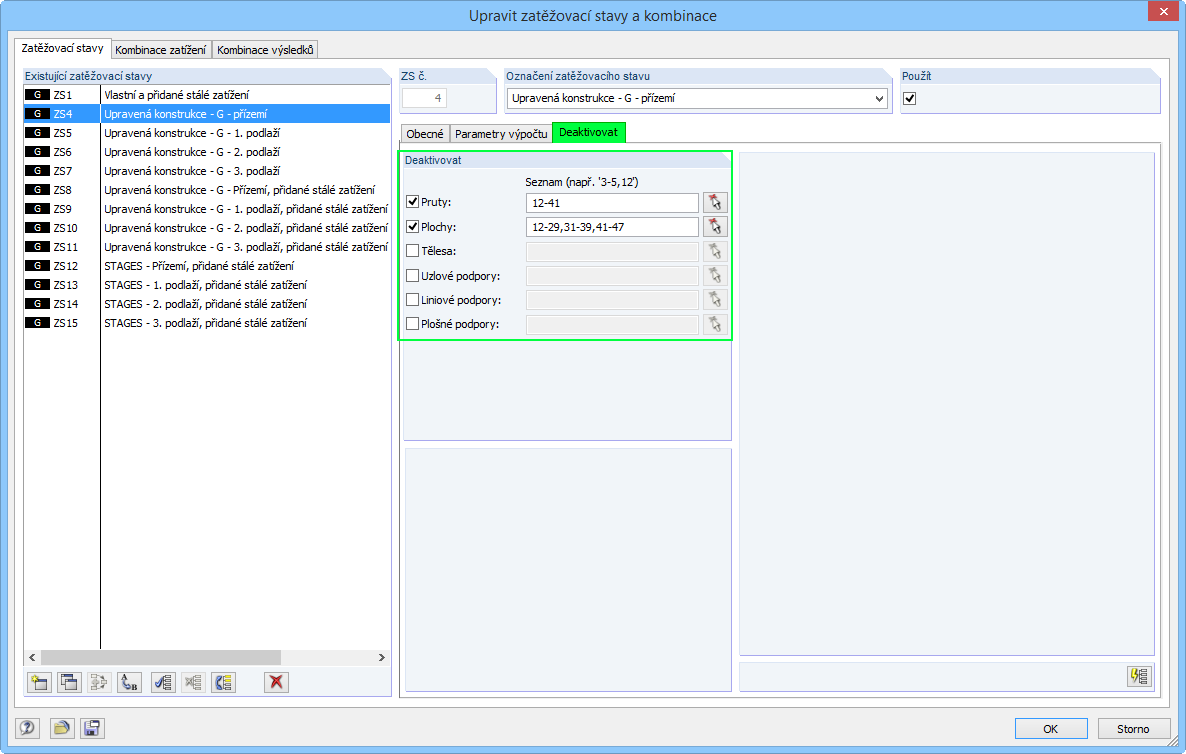Create a new load case icon

(x=39, y=682)
